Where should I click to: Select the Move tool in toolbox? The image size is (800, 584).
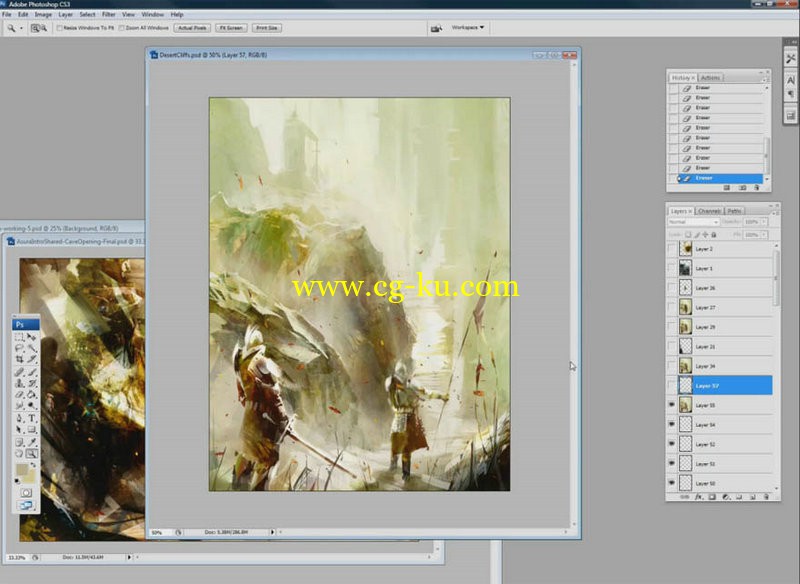(32, 338)
